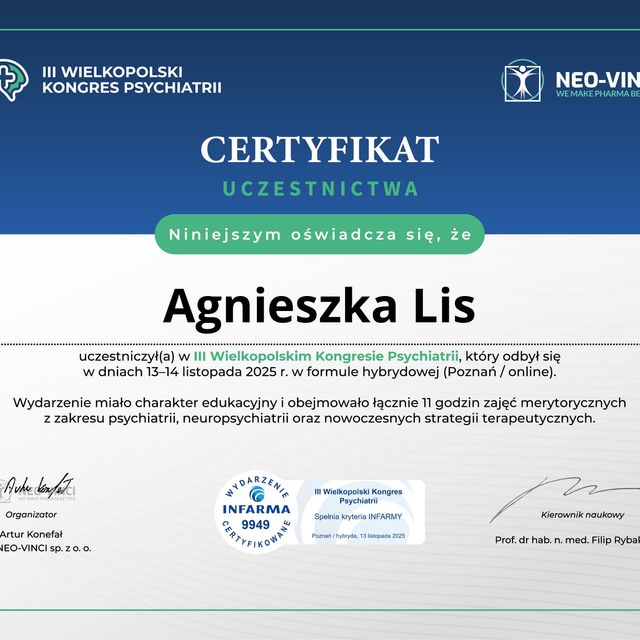Click the Neo-Vinci Vitruvian man logo

click(x=523, y=81)
